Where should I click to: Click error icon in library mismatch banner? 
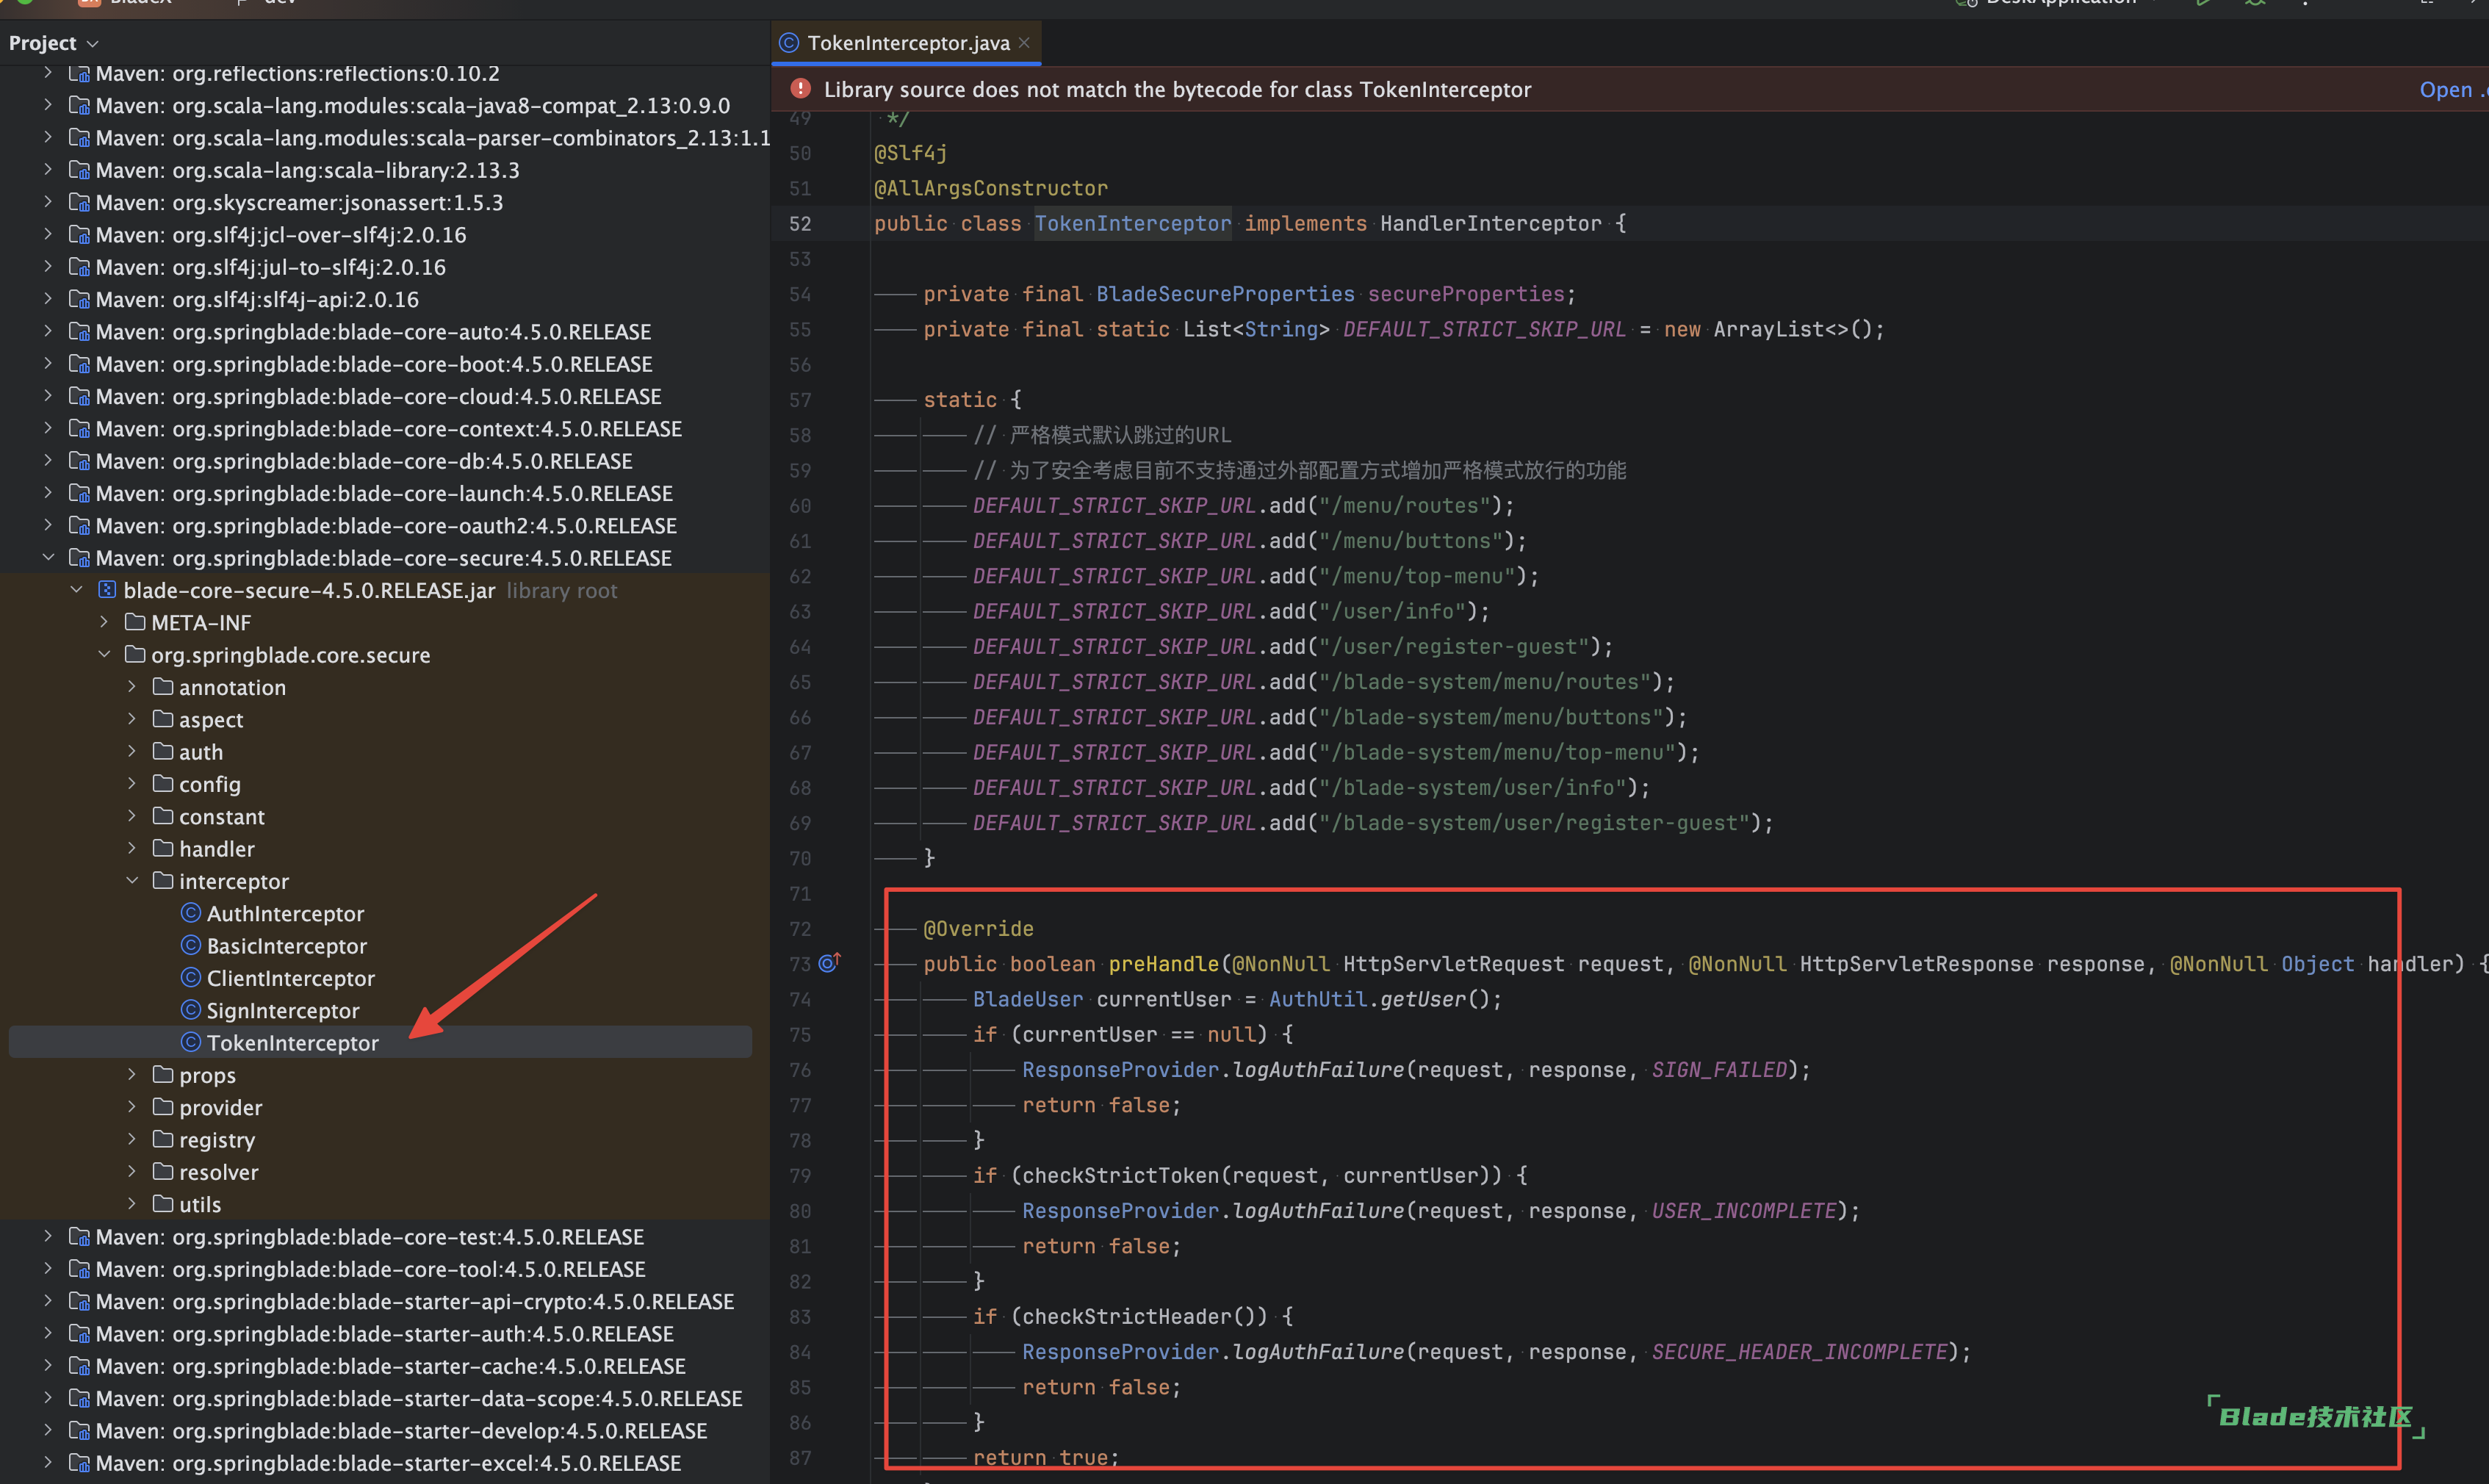point(800,89)
